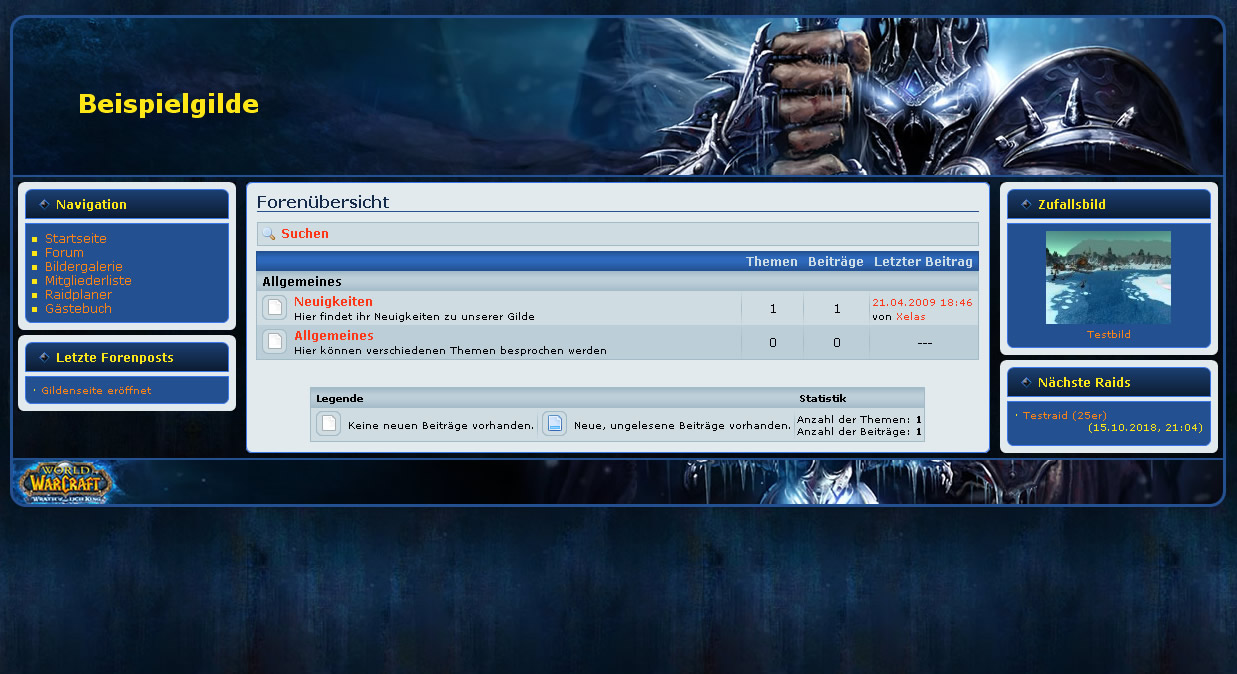Click the Nächste Raids panel title
1237x674 pixels.
tap(1084, 382)
